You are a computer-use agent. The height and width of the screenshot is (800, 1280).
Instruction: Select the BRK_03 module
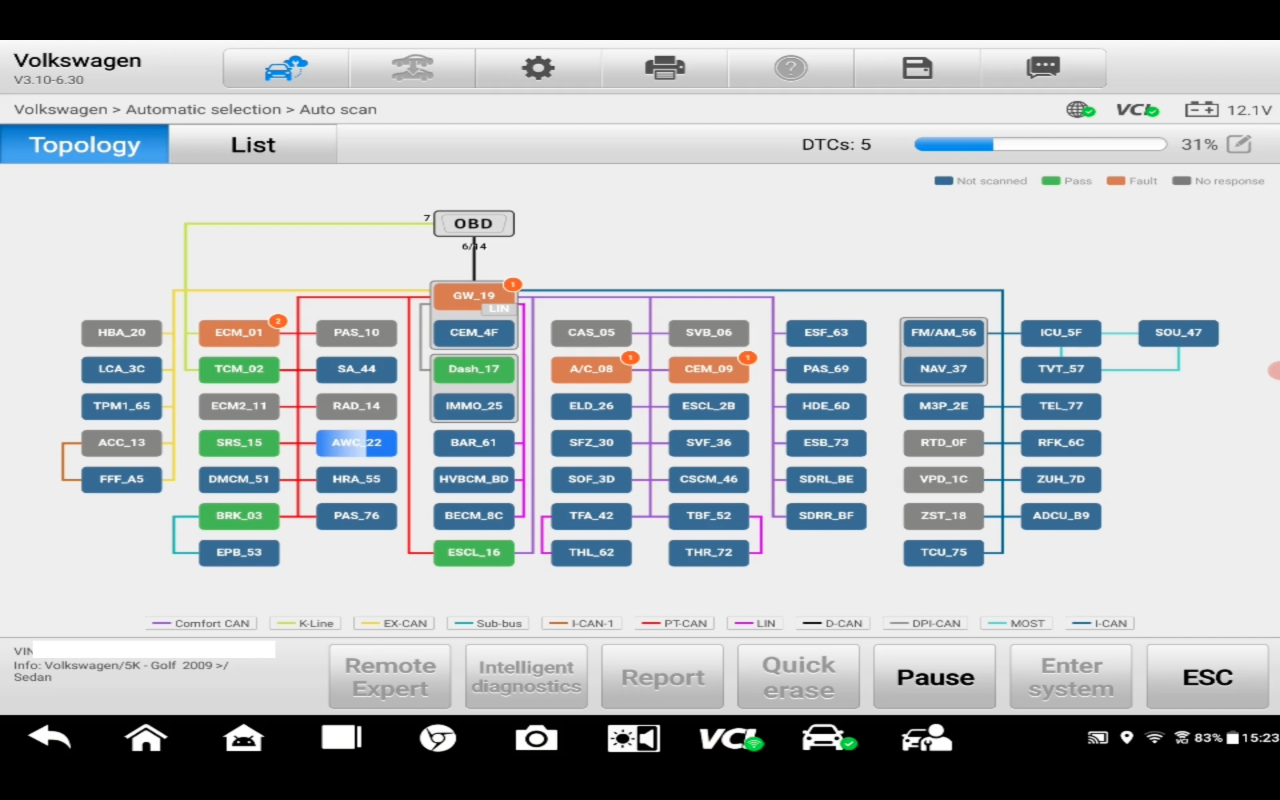[239, 516]
